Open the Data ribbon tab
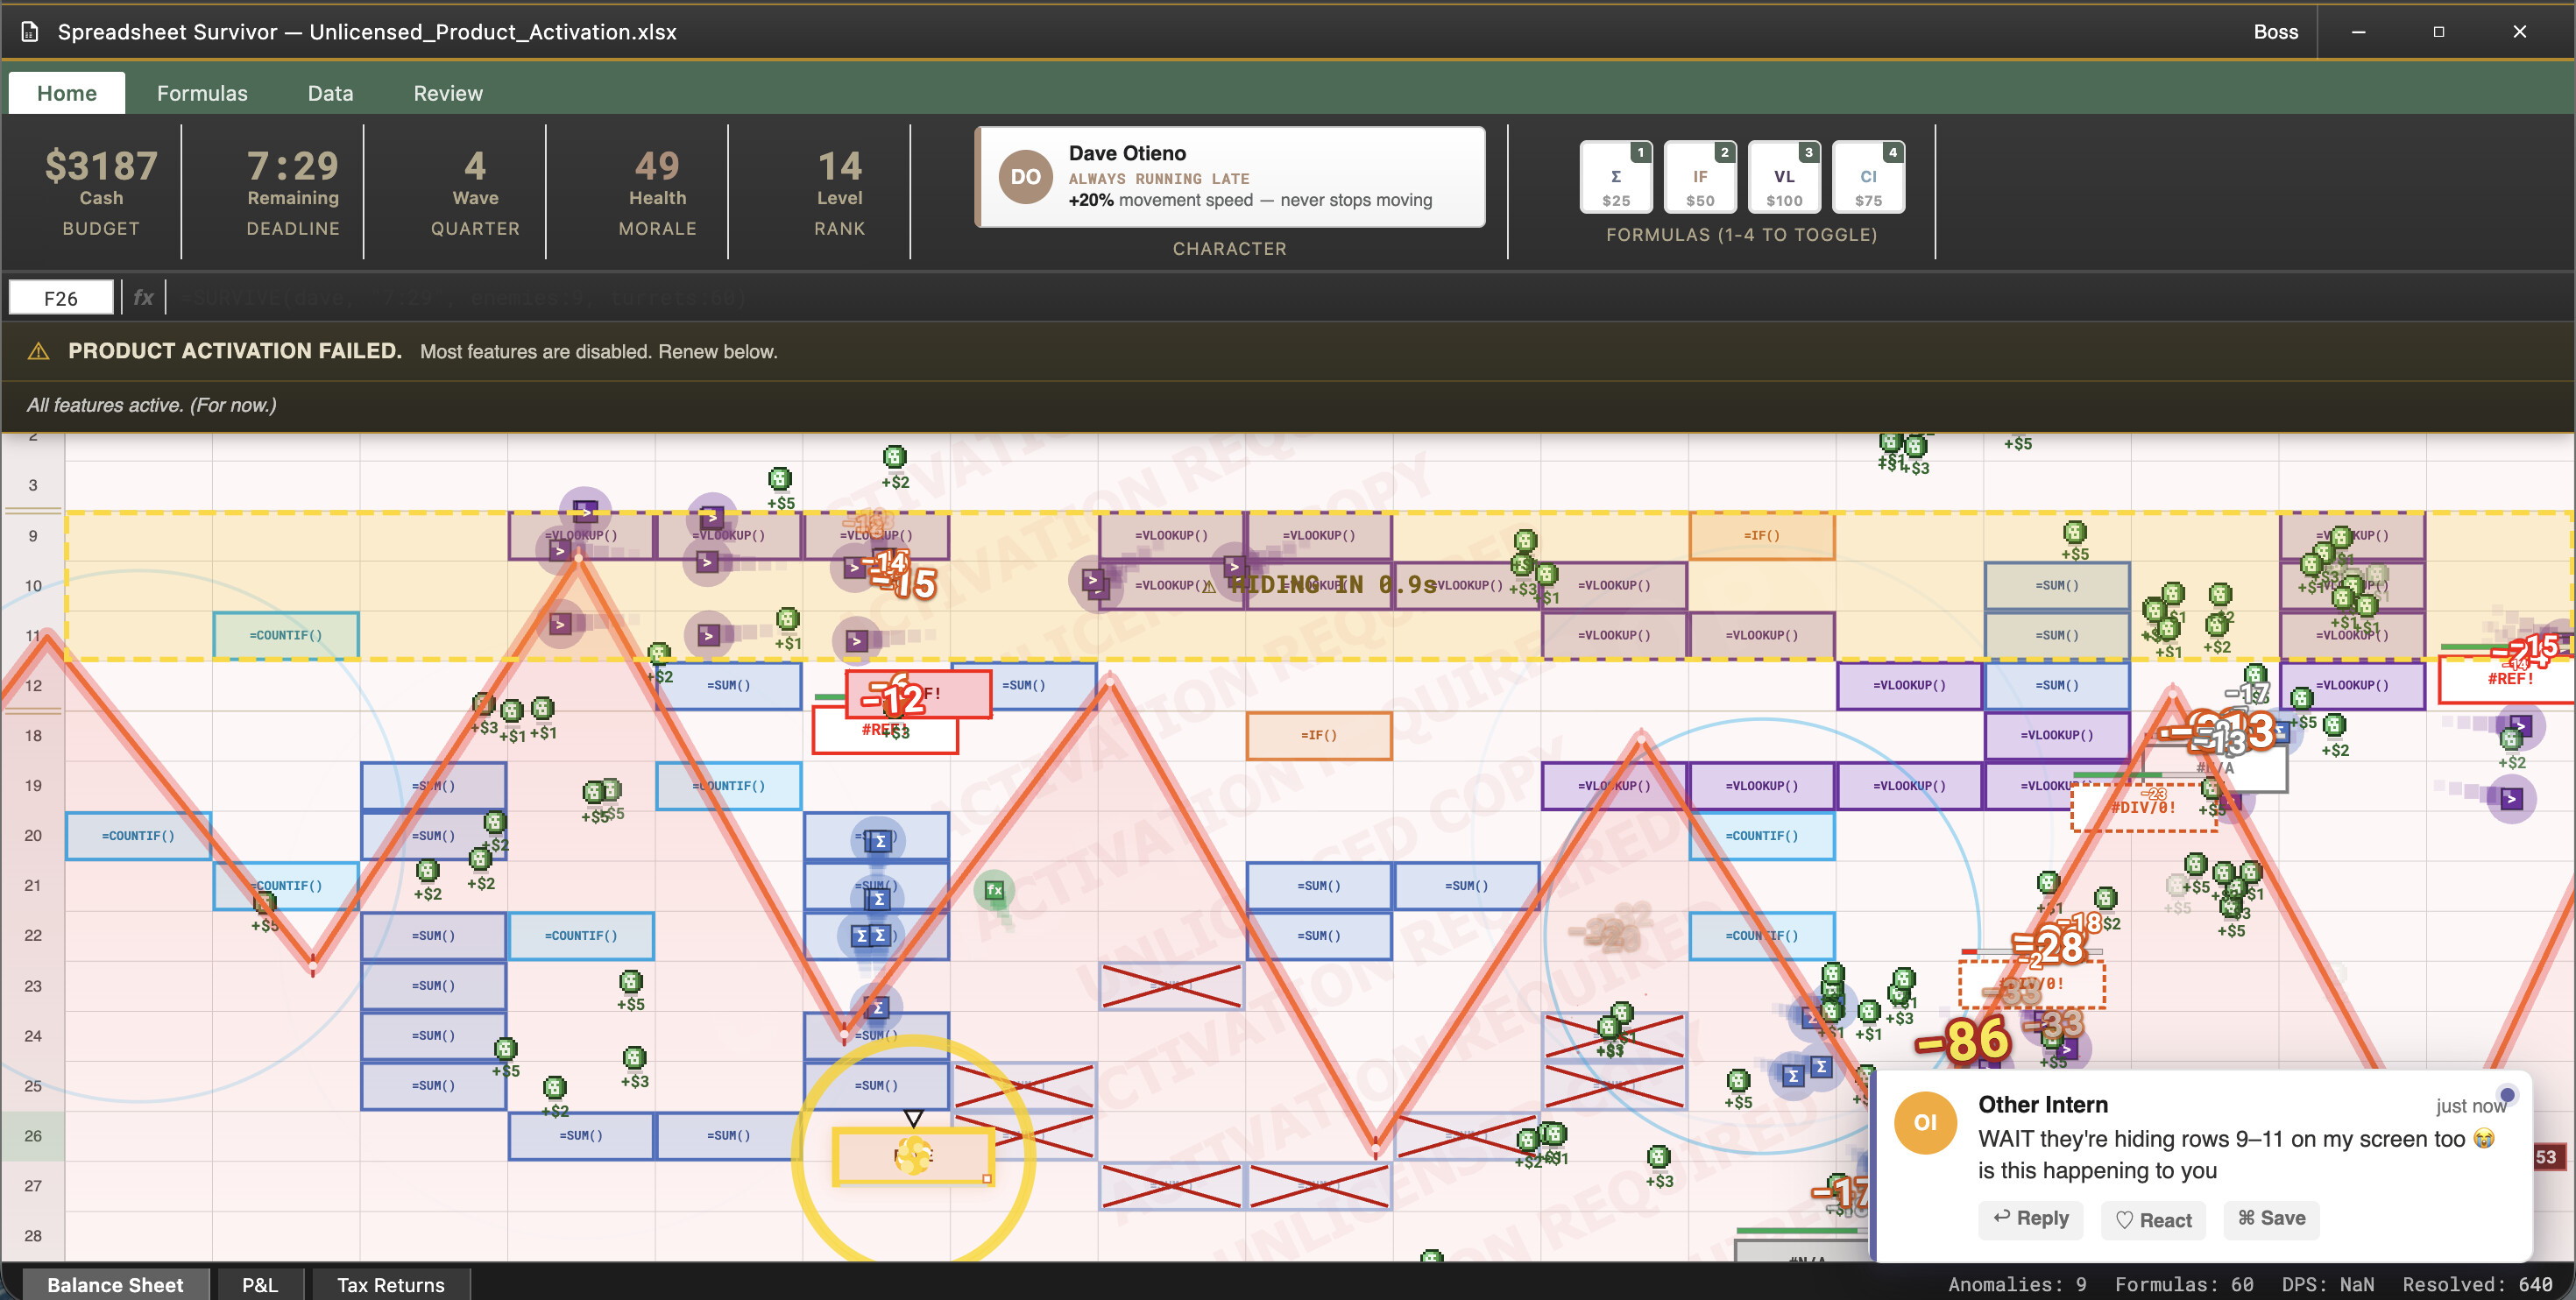2576x1300 pixels. (330, 93)
